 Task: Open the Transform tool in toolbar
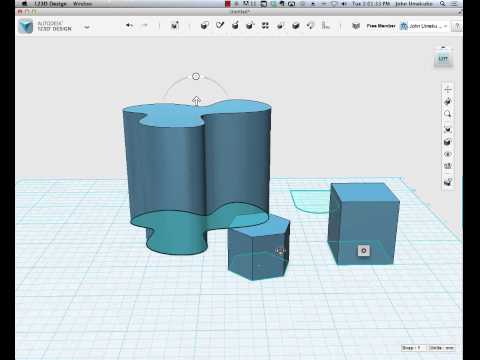(x=175, y=26)
